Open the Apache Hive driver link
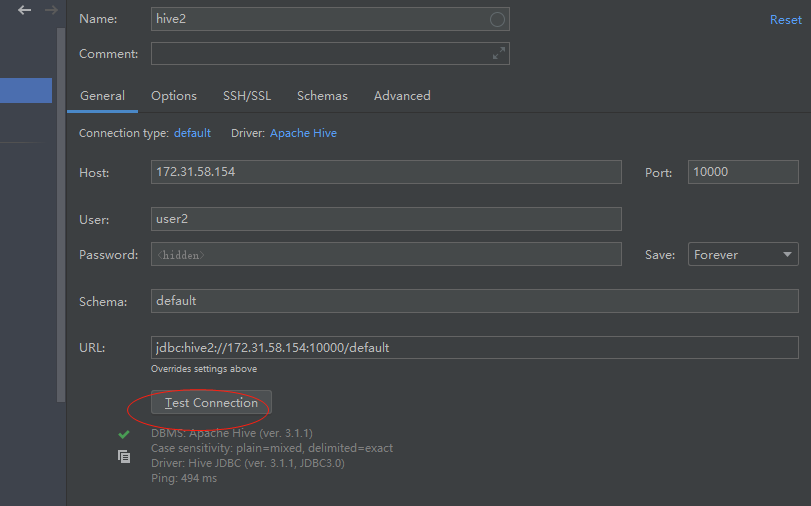The width and height of the screenshot is (811, 506). click(303, 133)
